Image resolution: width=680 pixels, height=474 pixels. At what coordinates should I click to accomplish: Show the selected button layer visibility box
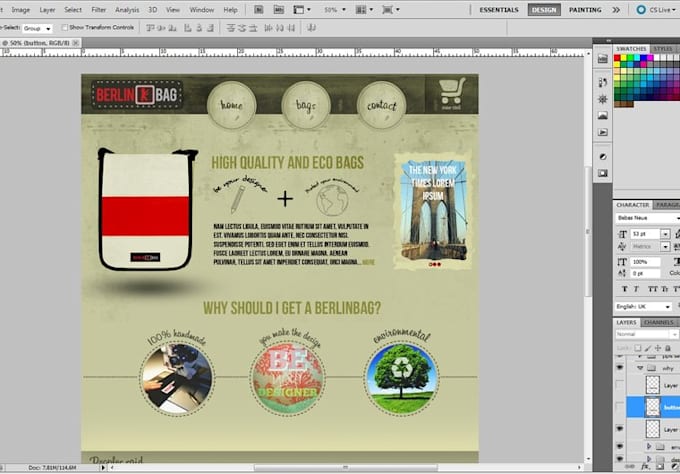620,407
